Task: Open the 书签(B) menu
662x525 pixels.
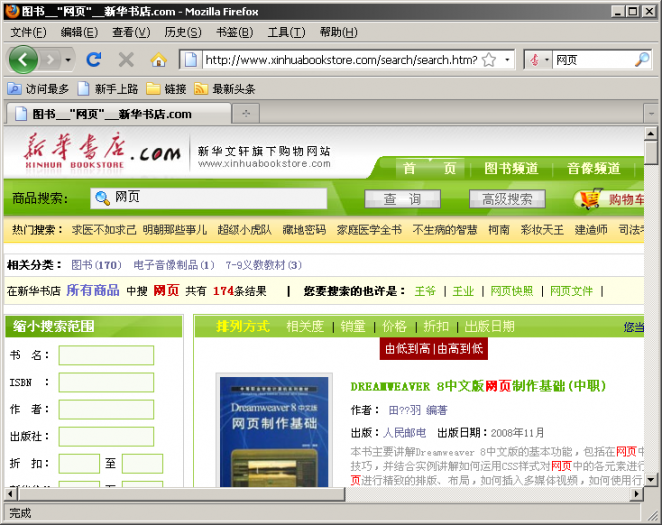Action: click(235, 32)
